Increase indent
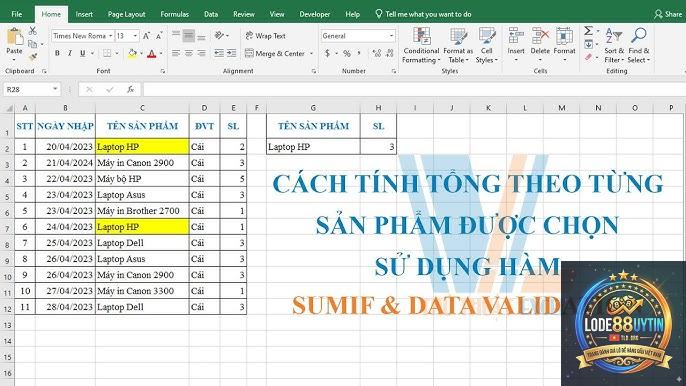 231,53
